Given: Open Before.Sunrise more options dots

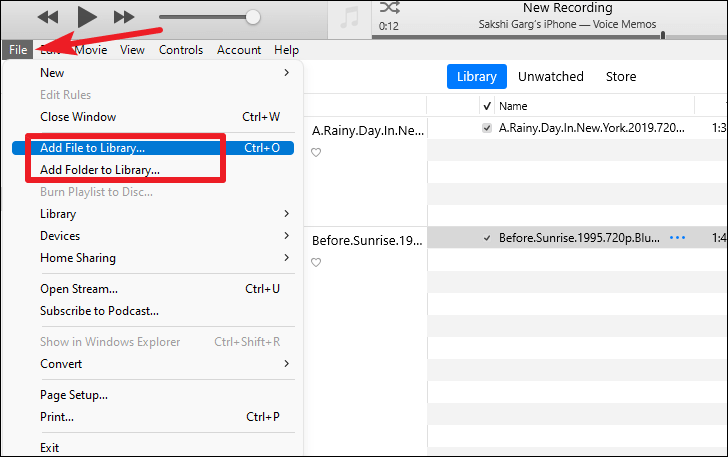Looking at the screenshot, I should pyautogui.click(x=677, y=238).
